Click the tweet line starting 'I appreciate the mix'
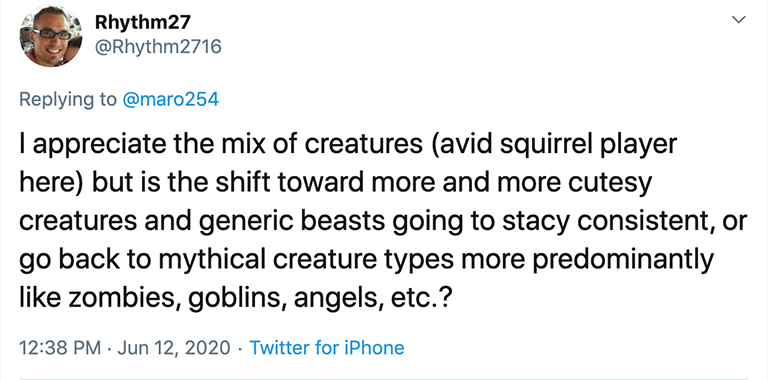 click(x=348, y=145)
